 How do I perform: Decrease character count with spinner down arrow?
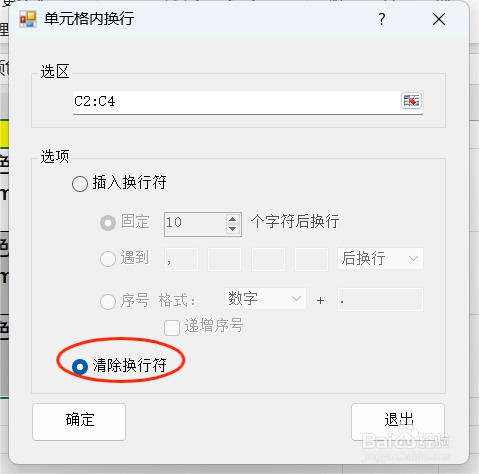(233, 229)
